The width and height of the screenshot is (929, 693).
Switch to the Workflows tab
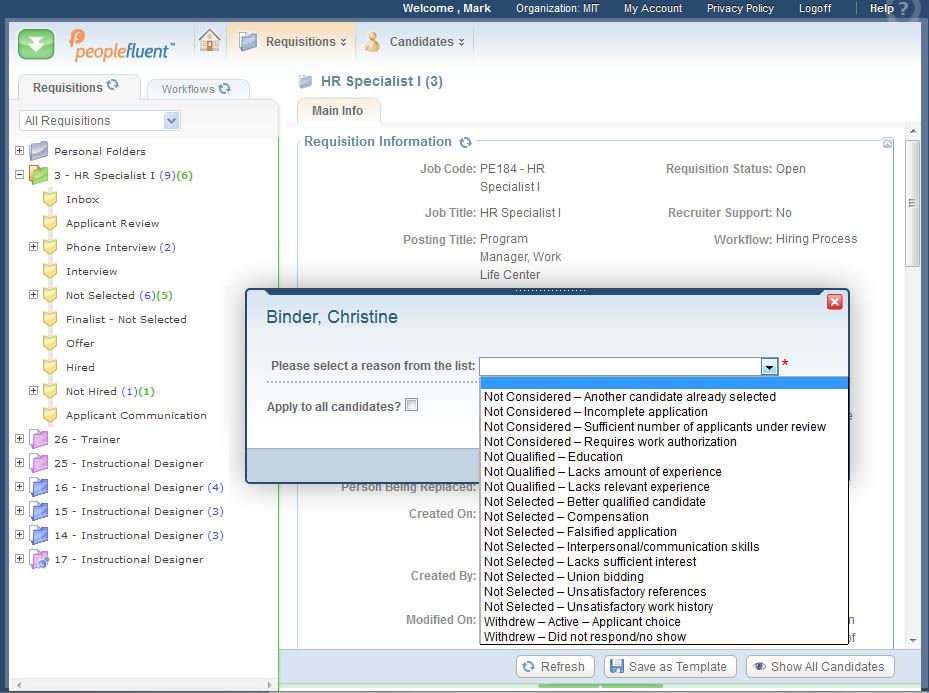tap(196, 89)
